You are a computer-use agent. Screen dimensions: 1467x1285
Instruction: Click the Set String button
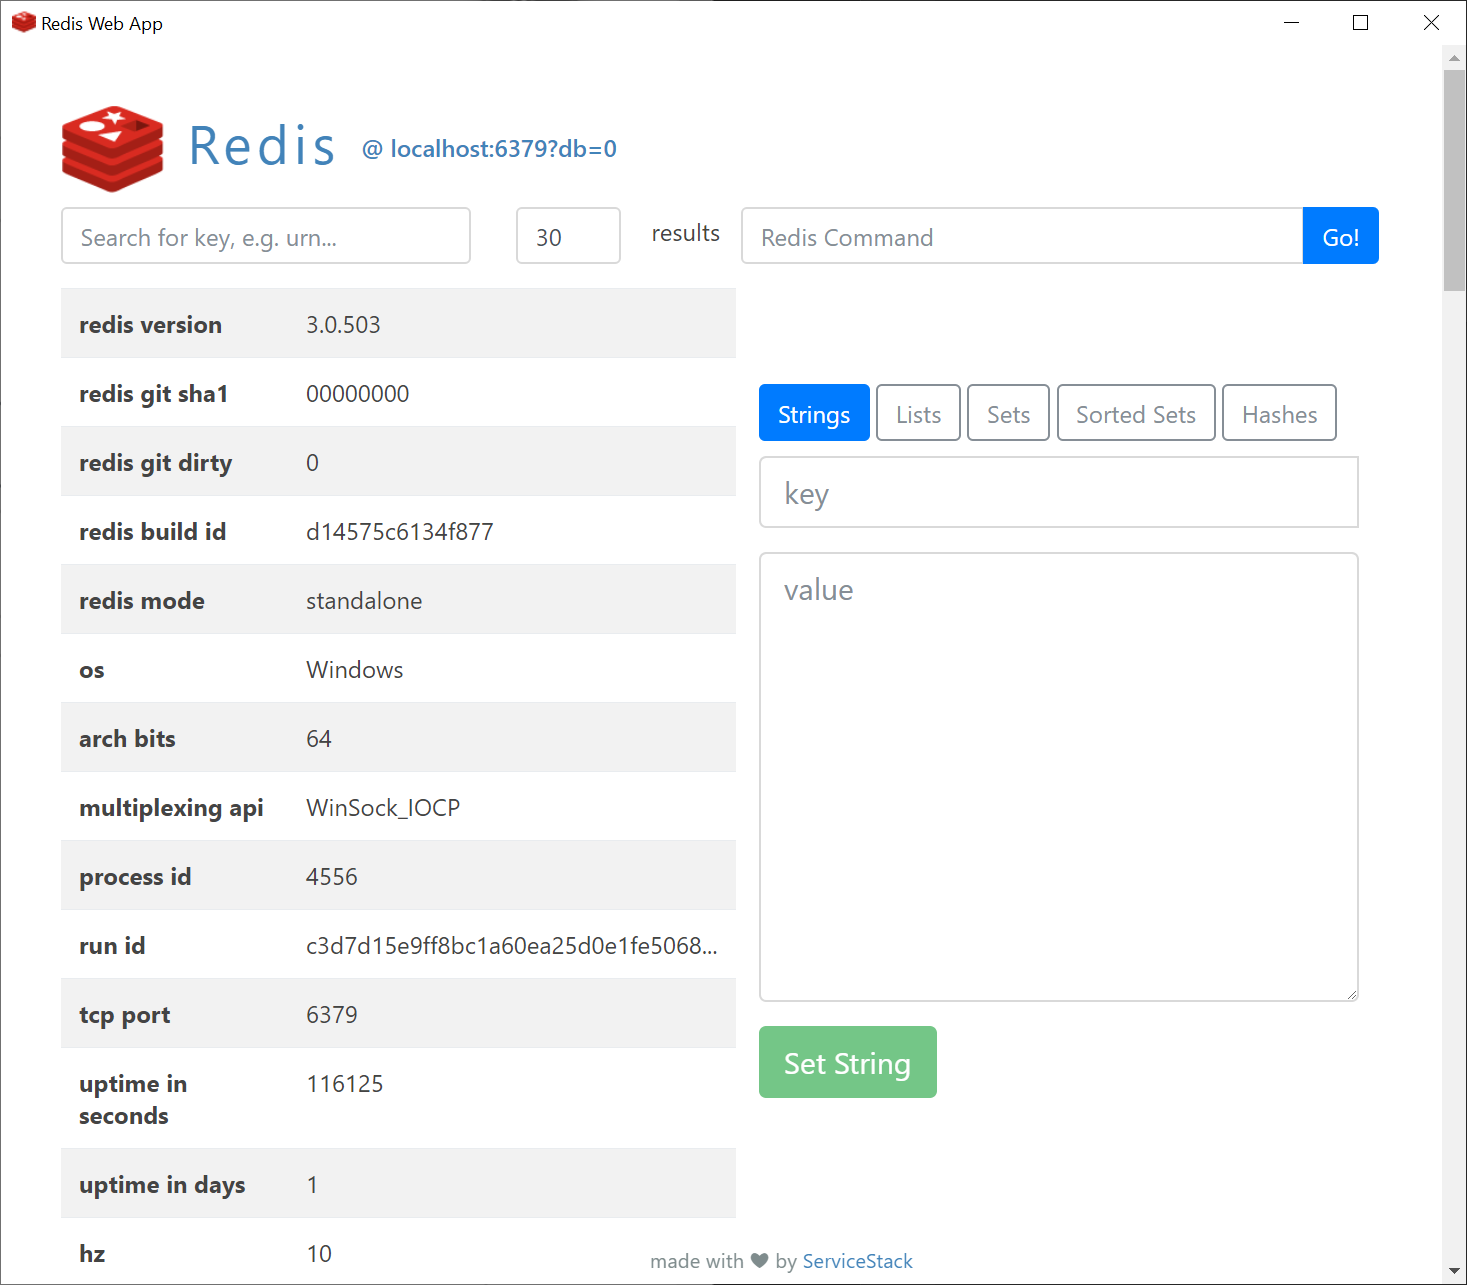point(848,1062)
